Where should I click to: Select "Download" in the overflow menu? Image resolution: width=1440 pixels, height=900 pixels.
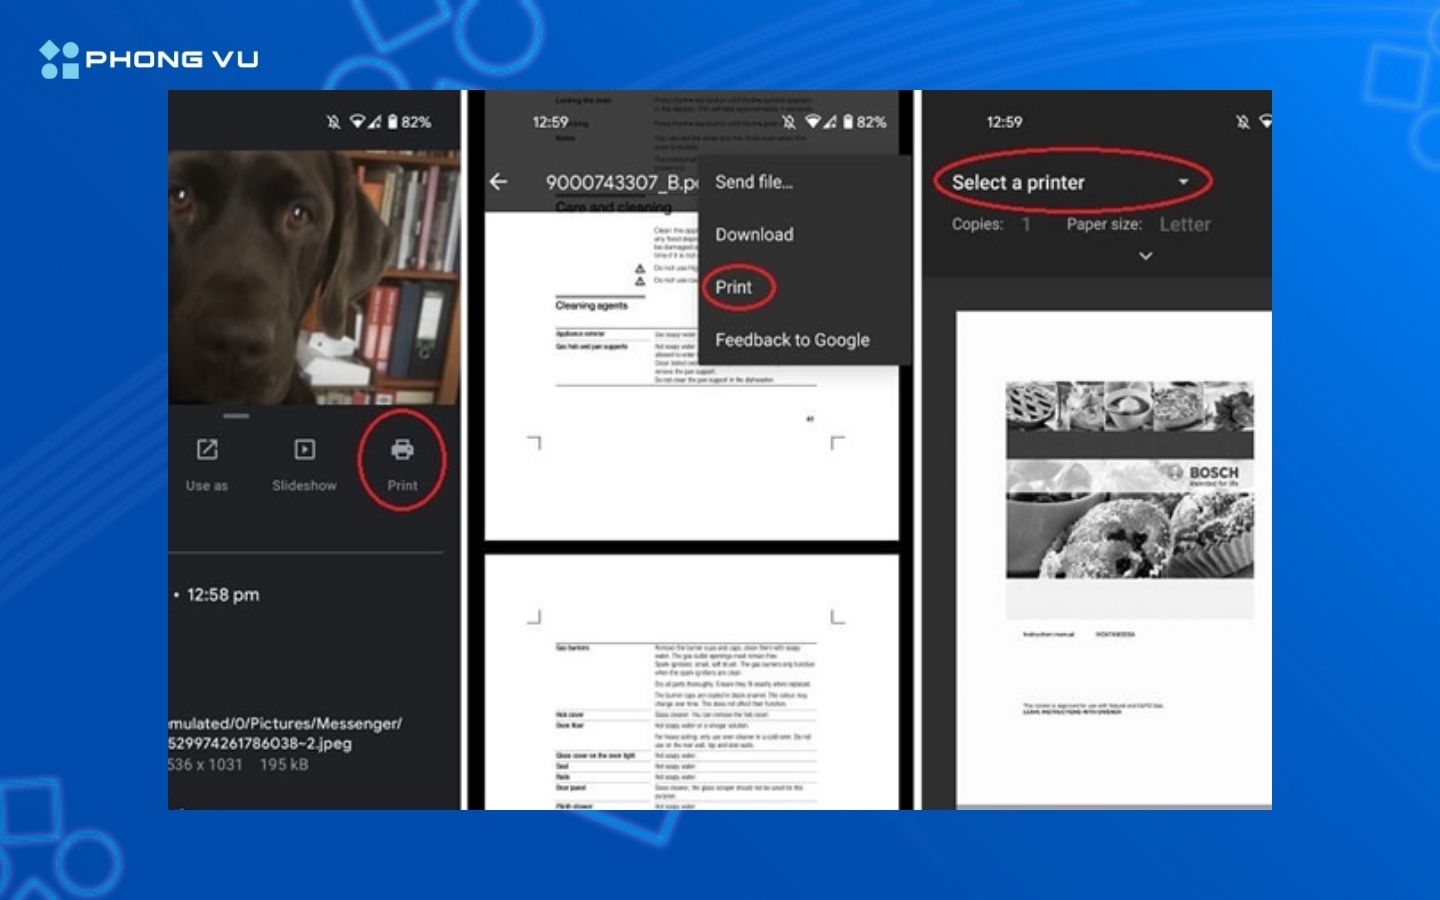(754, 235)
